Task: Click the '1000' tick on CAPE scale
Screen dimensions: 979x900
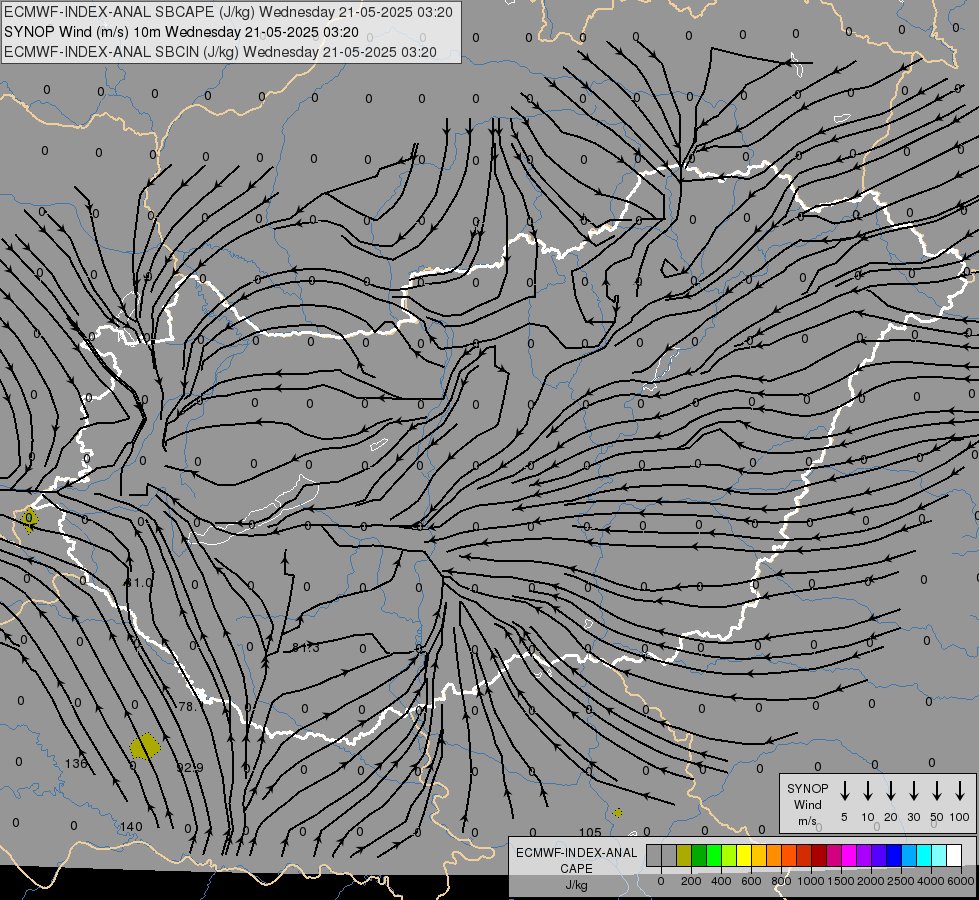Action: [810, 881]
